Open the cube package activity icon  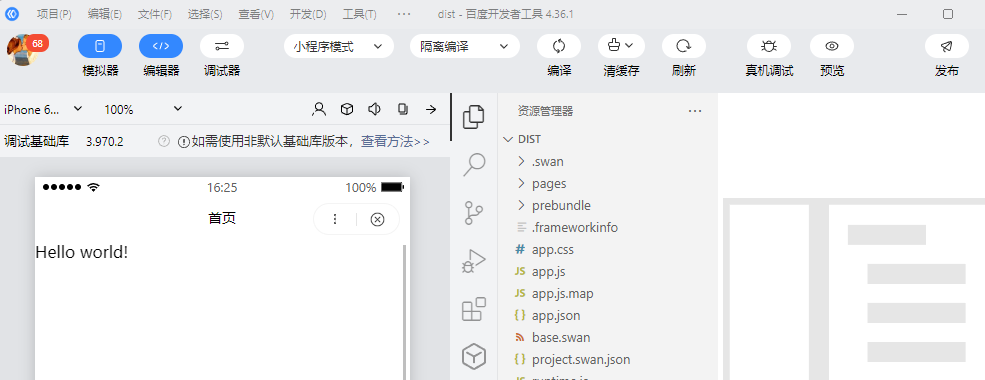474,357
